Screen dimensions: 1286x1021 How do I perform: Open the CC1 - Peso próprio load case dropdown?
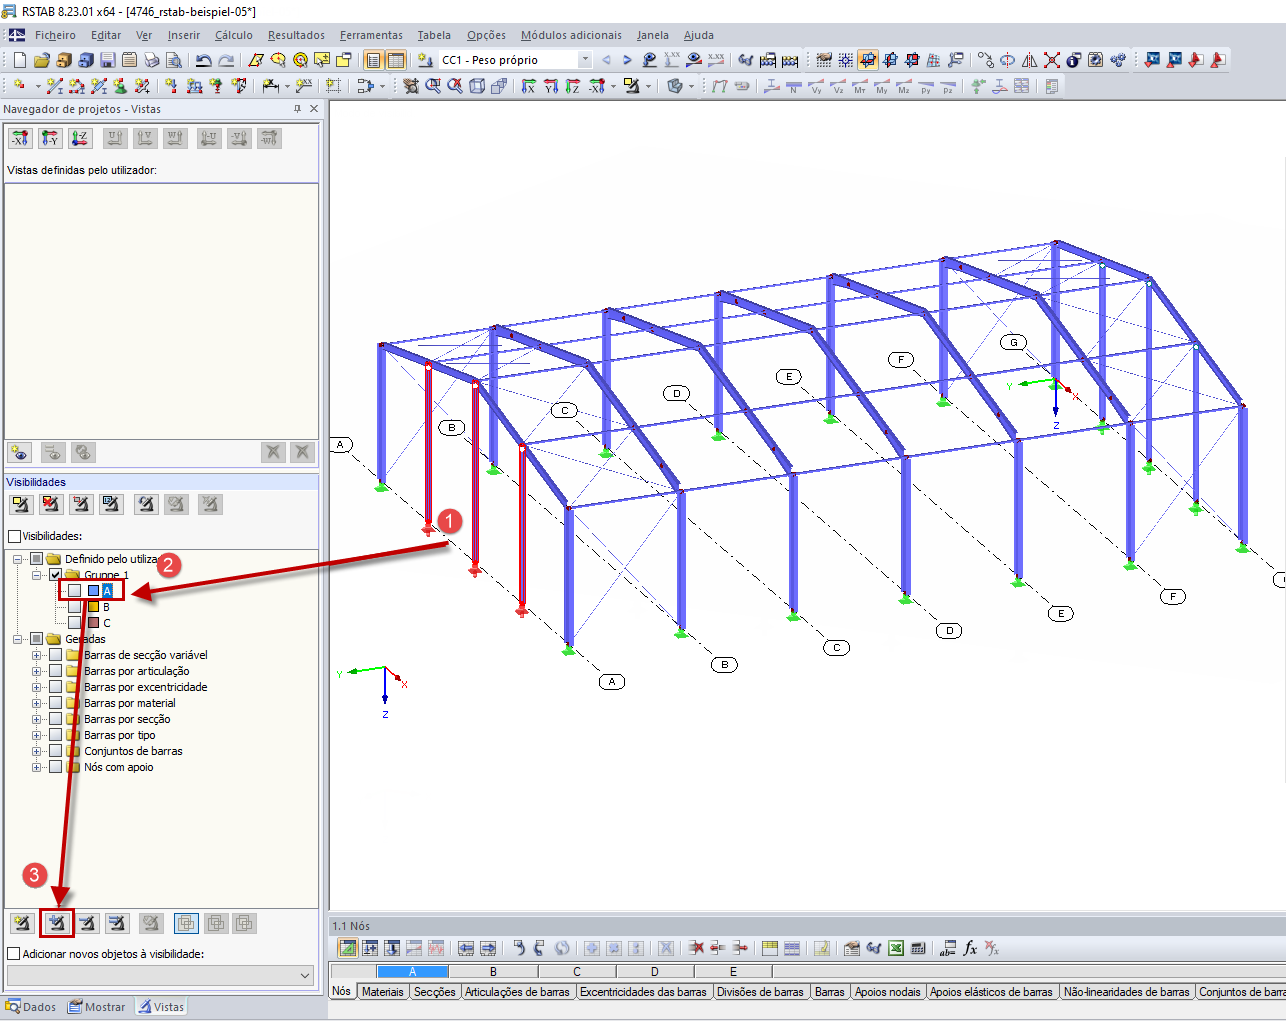[x=586, y=60]
